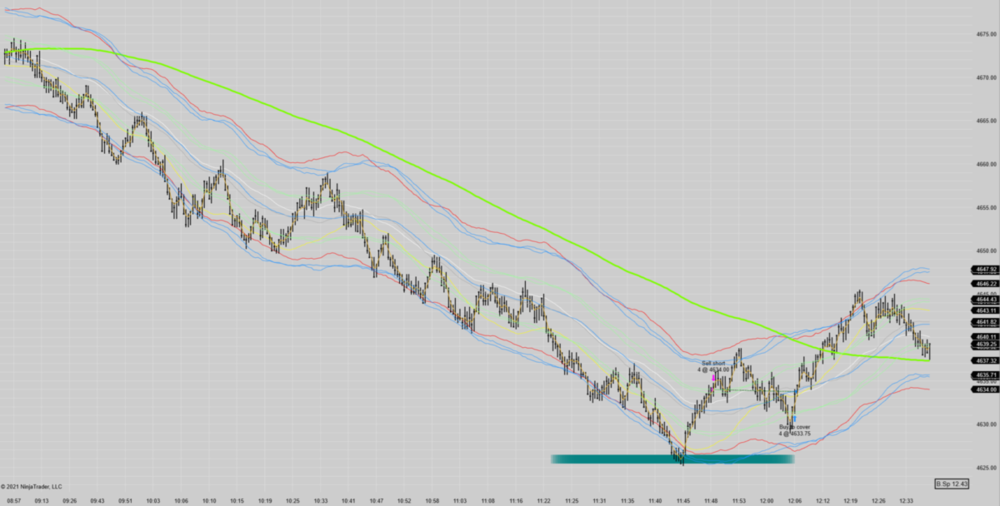Click the teal support zone rectangle
The image size is (1000, 506).
point(672,459)
